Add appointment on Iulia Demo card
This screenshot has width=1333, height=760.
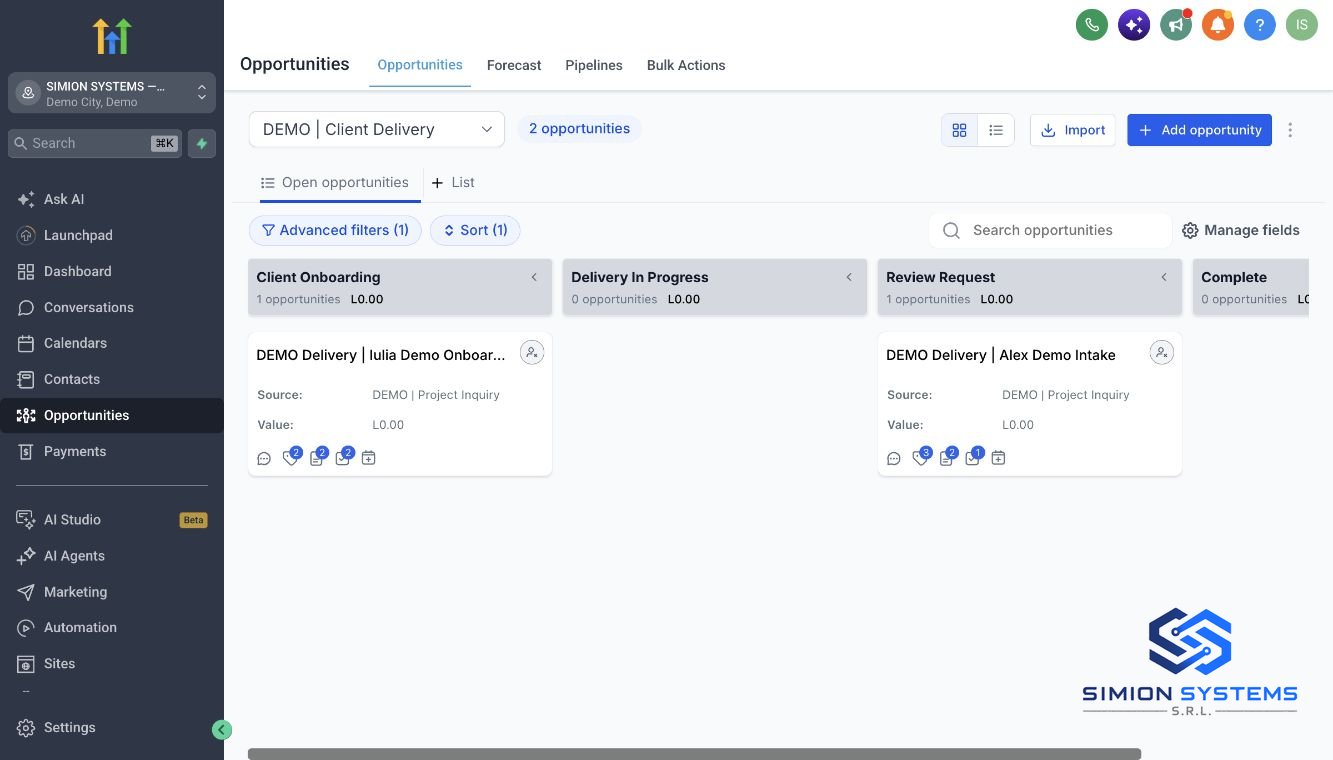(x=369, y=458)
